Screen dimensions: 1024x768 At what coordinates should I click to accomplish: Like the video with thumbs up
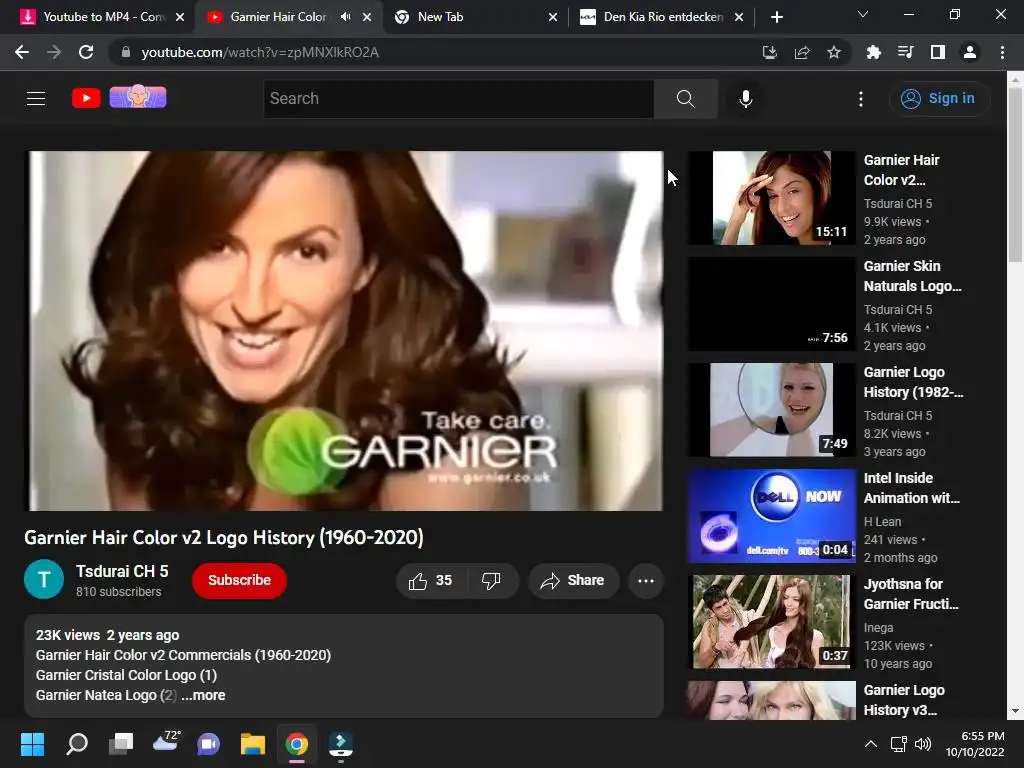430,581
